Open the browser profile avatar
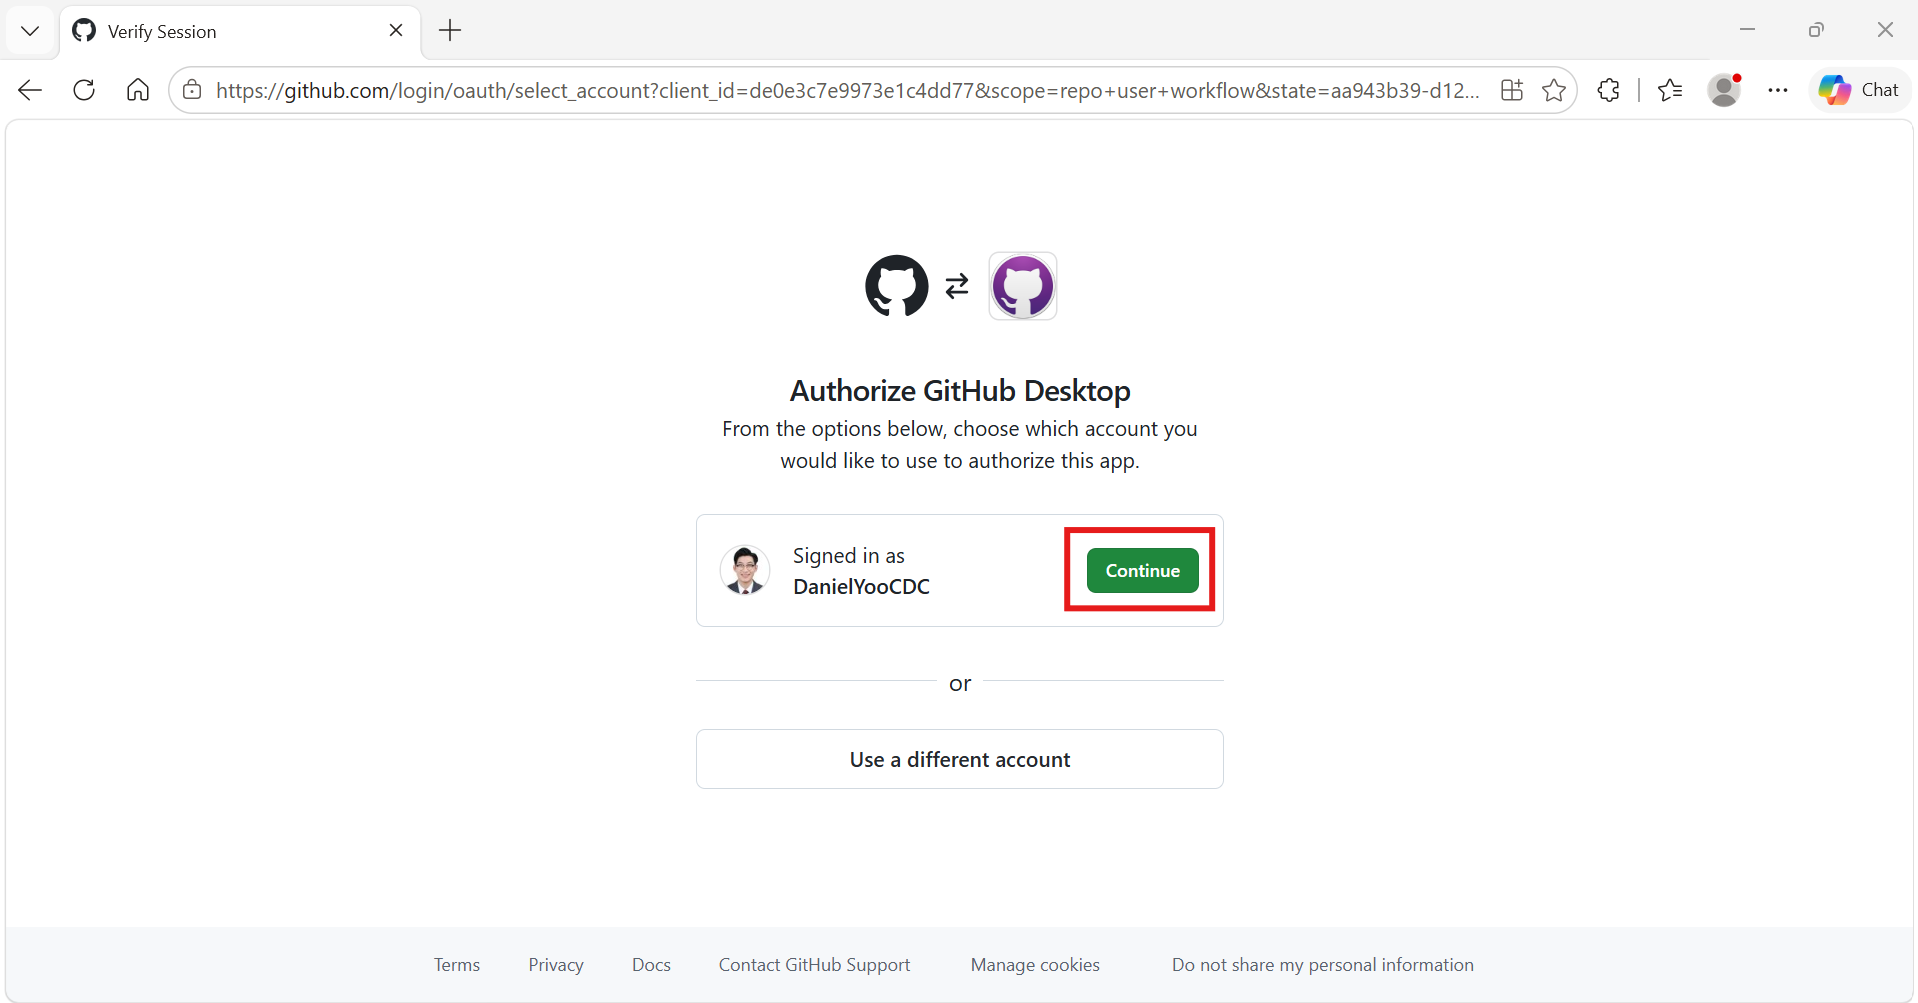This screenshot has width=1918, height=1003. [x=1724, y=90]
